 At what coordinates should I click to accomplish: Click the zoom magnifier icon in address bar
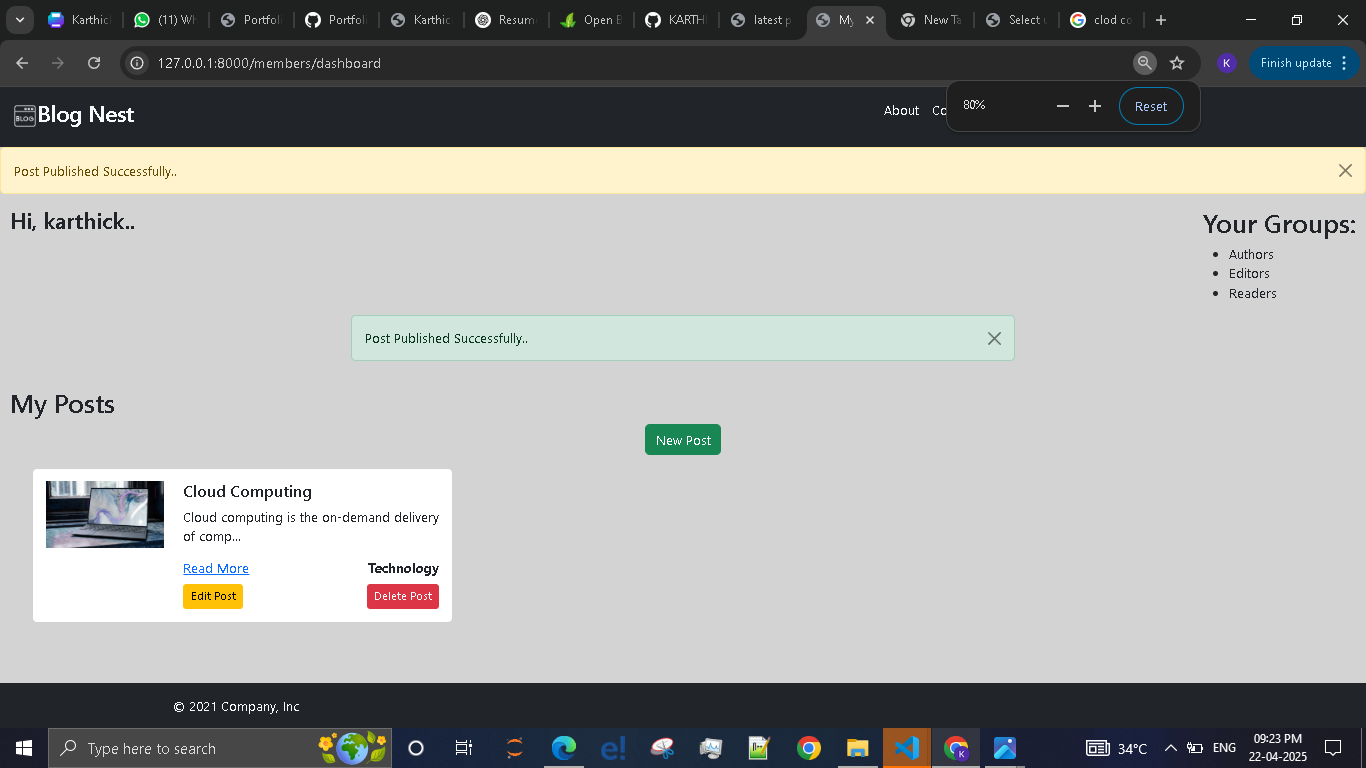(1144, 63)
